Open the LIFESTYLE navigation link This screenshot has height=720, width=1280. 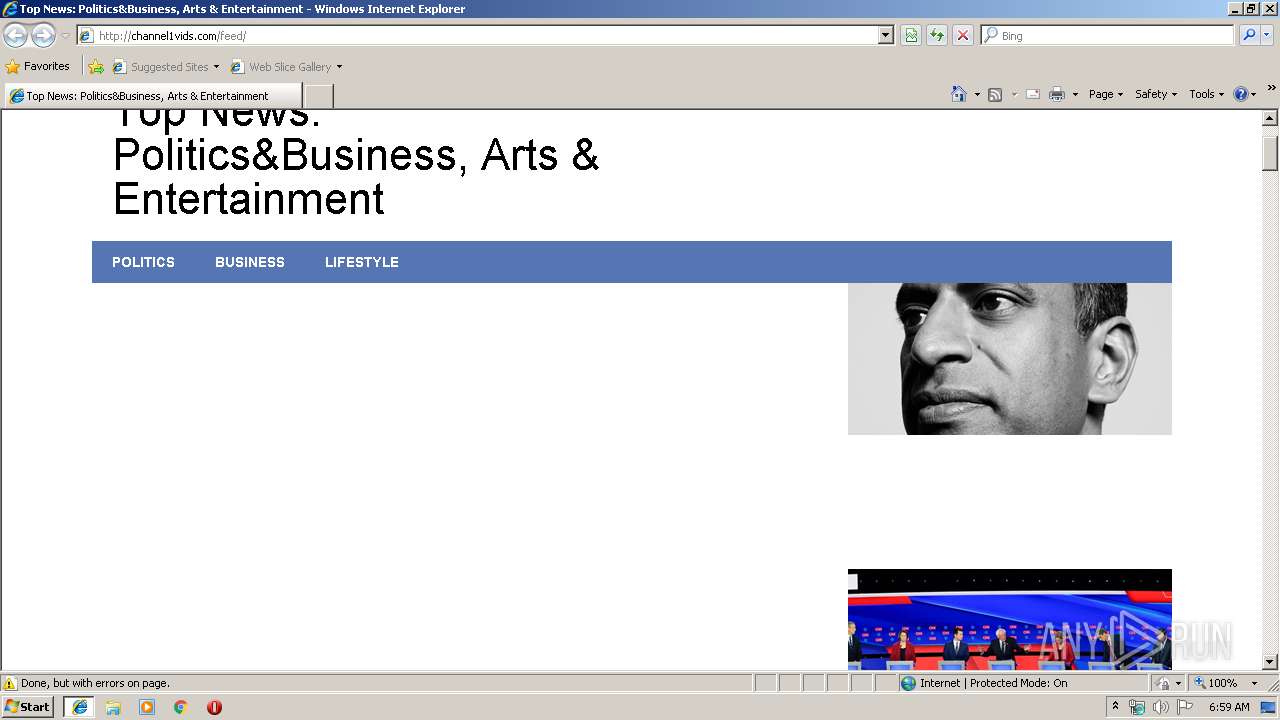click(362, 262)
